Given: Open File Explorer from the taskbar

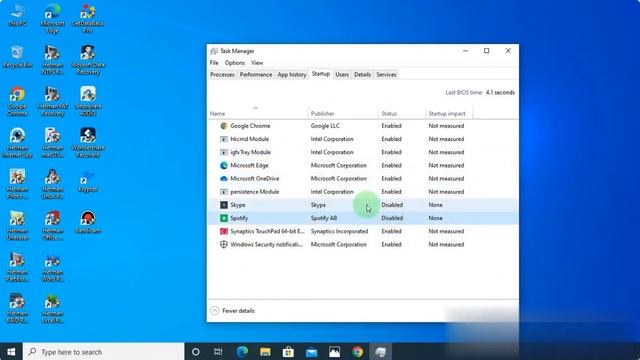Looking at the screenshot, I should tap(265, 351).
